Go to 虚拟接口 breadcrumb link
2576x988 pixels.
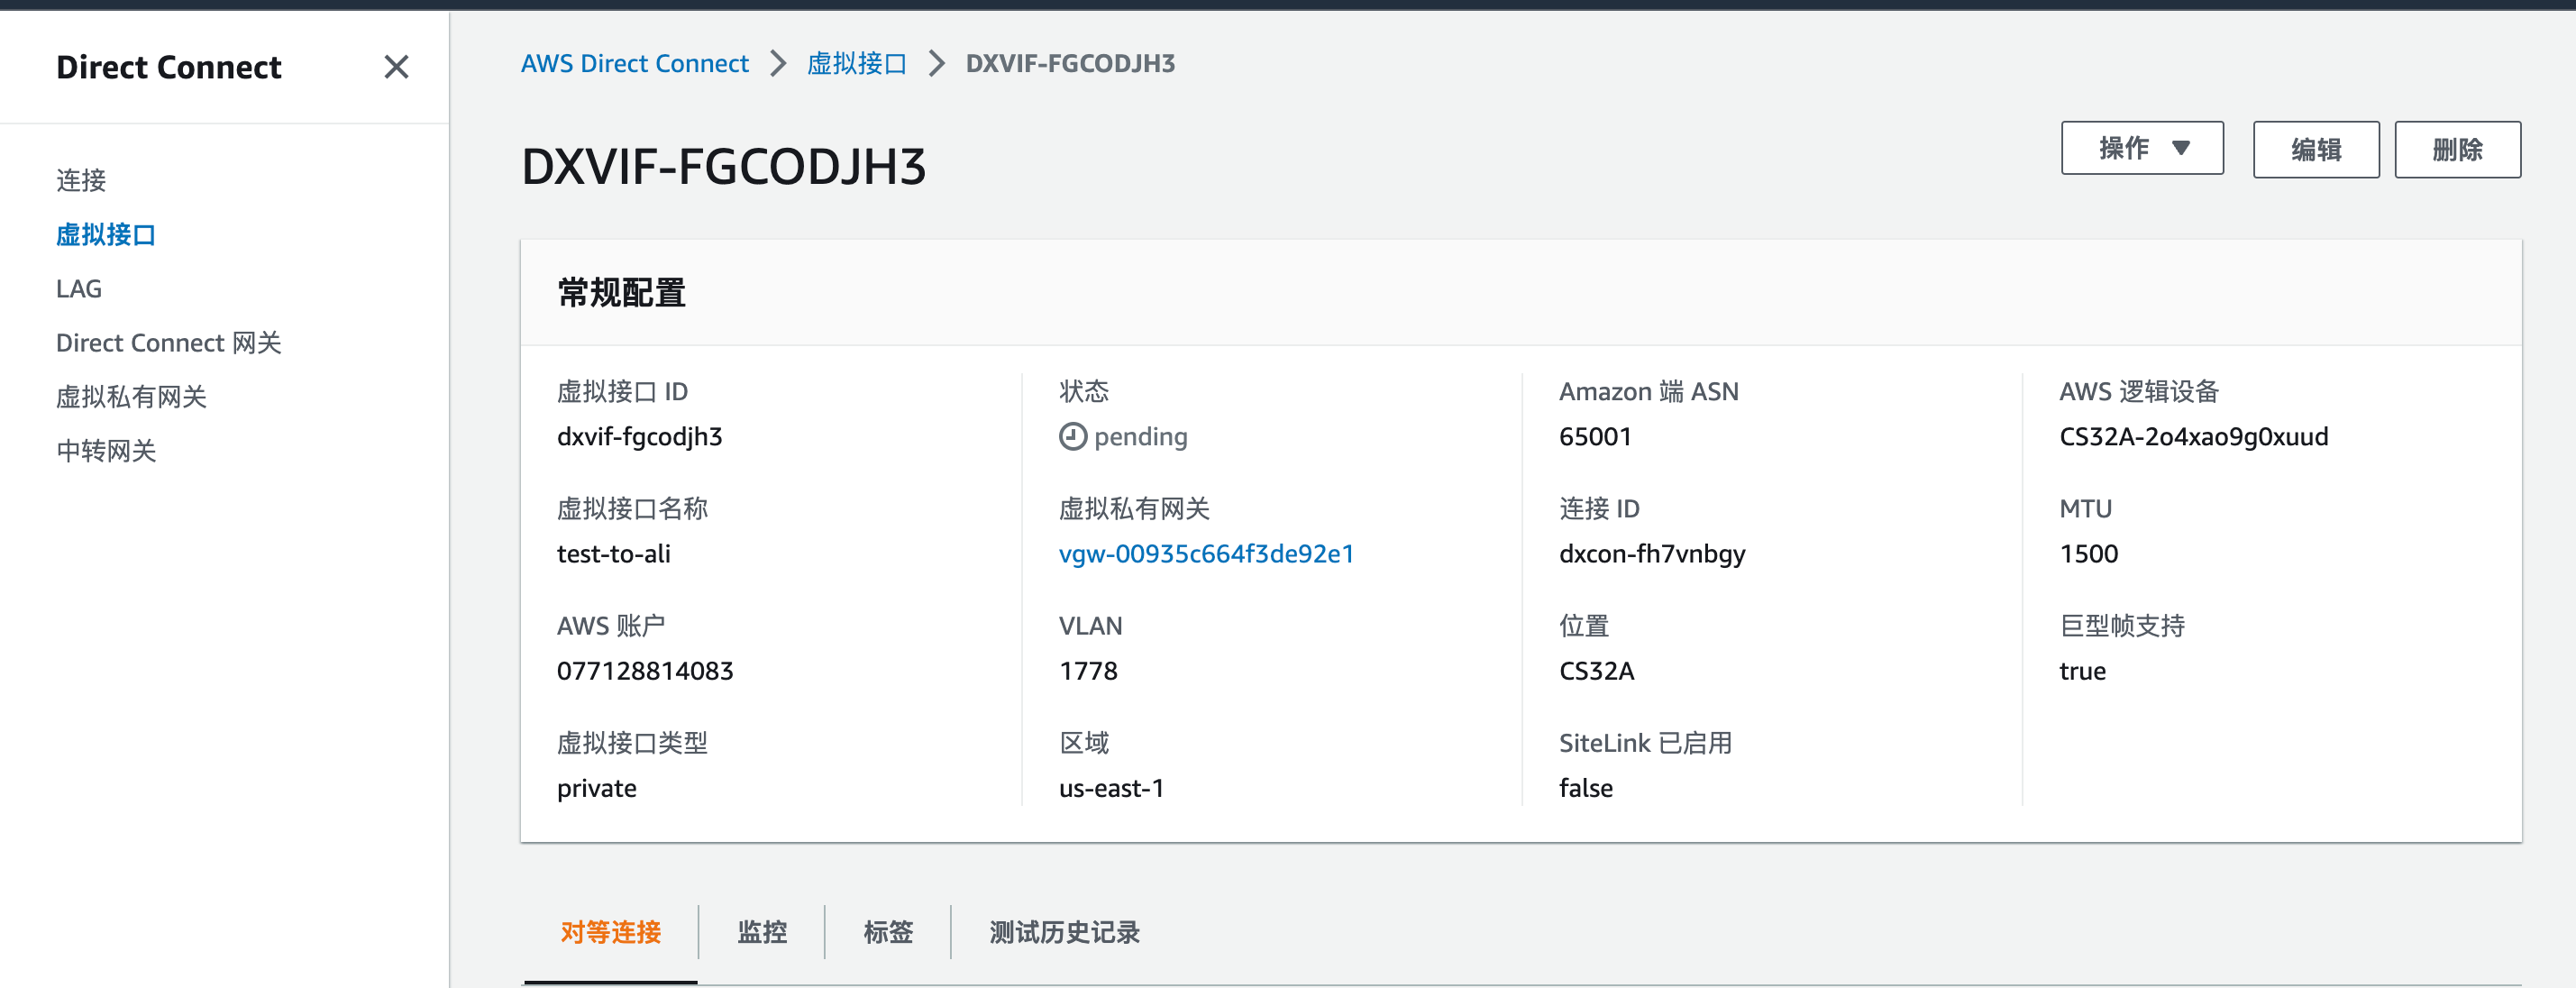856,63
